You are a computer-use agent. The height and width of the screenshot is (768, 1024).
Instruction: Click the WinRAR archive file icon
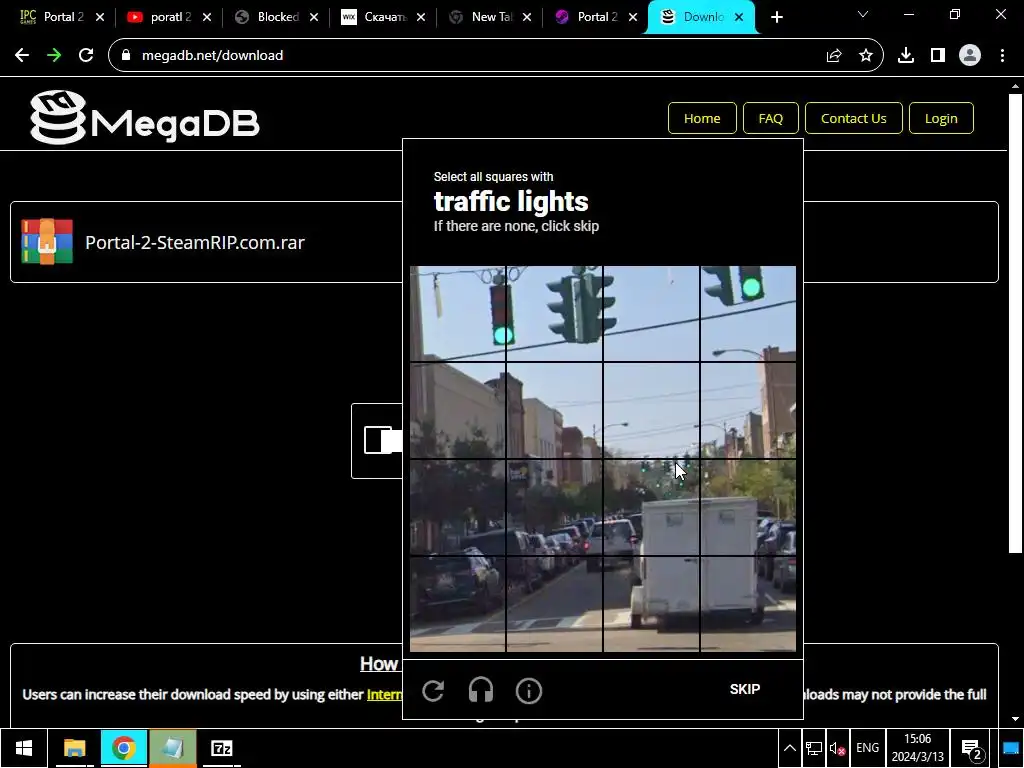coord(47,241)
